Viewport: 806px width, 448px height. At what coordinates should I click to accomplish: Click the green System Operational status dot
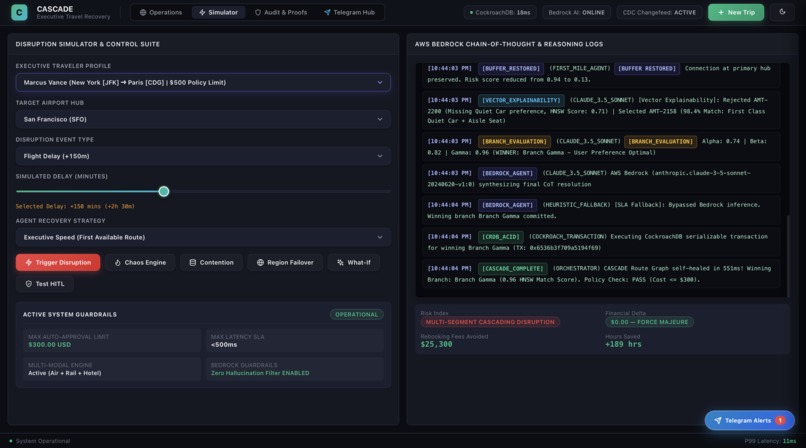(11, 441)
